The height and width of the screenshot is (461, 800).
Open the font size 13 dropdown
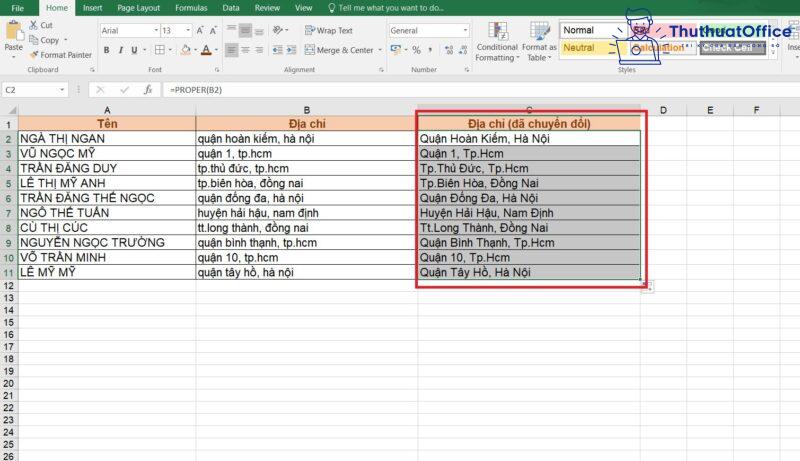pos(188,31)
